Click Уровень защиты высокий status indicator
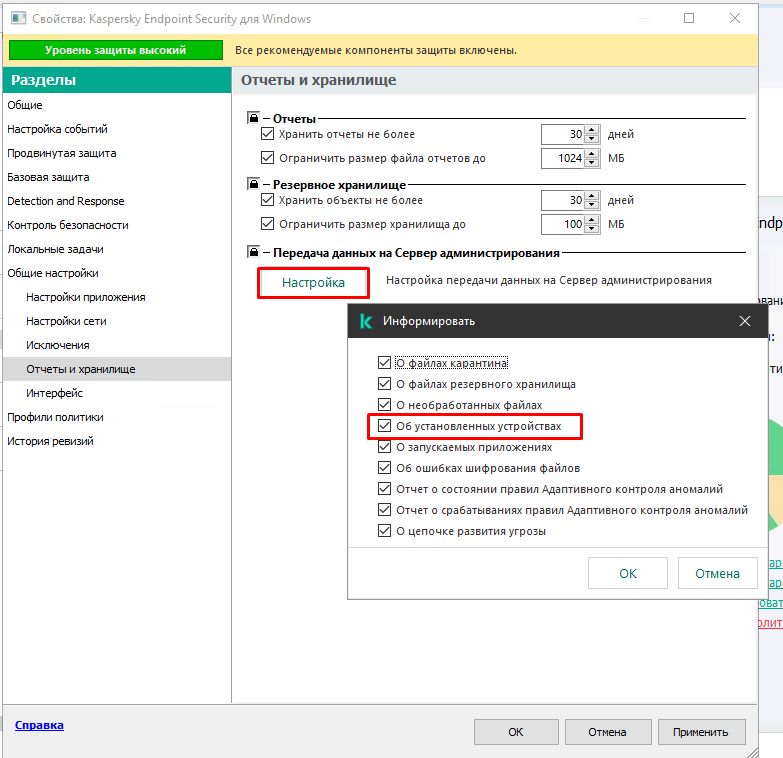 pos(116,50)
